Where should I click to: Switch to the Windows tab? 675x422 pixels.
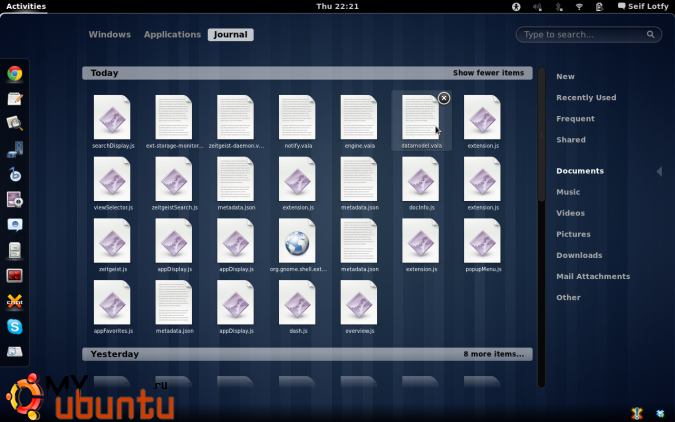(x=109, y=34)
